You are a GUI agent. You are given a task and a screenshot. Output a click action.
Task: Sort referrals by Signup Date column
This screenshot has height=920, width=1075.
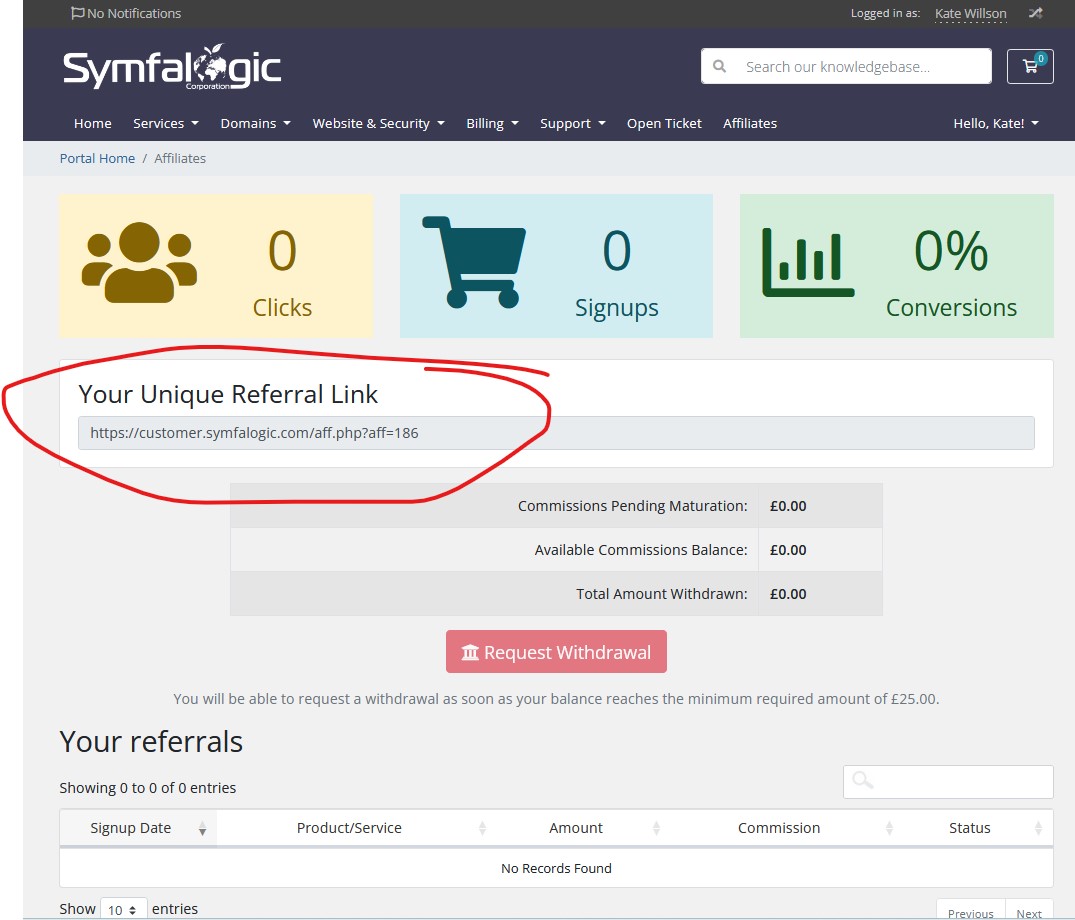pos(131,828)
